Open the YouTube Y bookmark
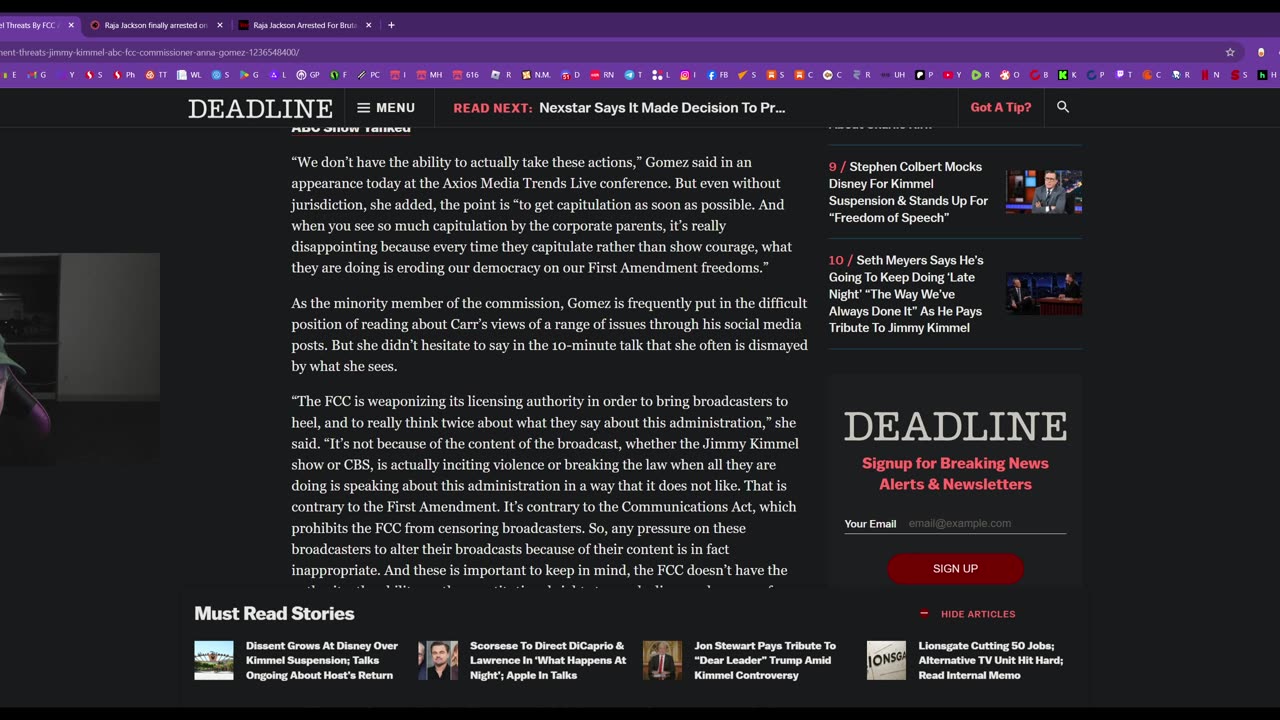Image resolution: width=1280 pixels, height=720 pixels. (x=954, y=75)
